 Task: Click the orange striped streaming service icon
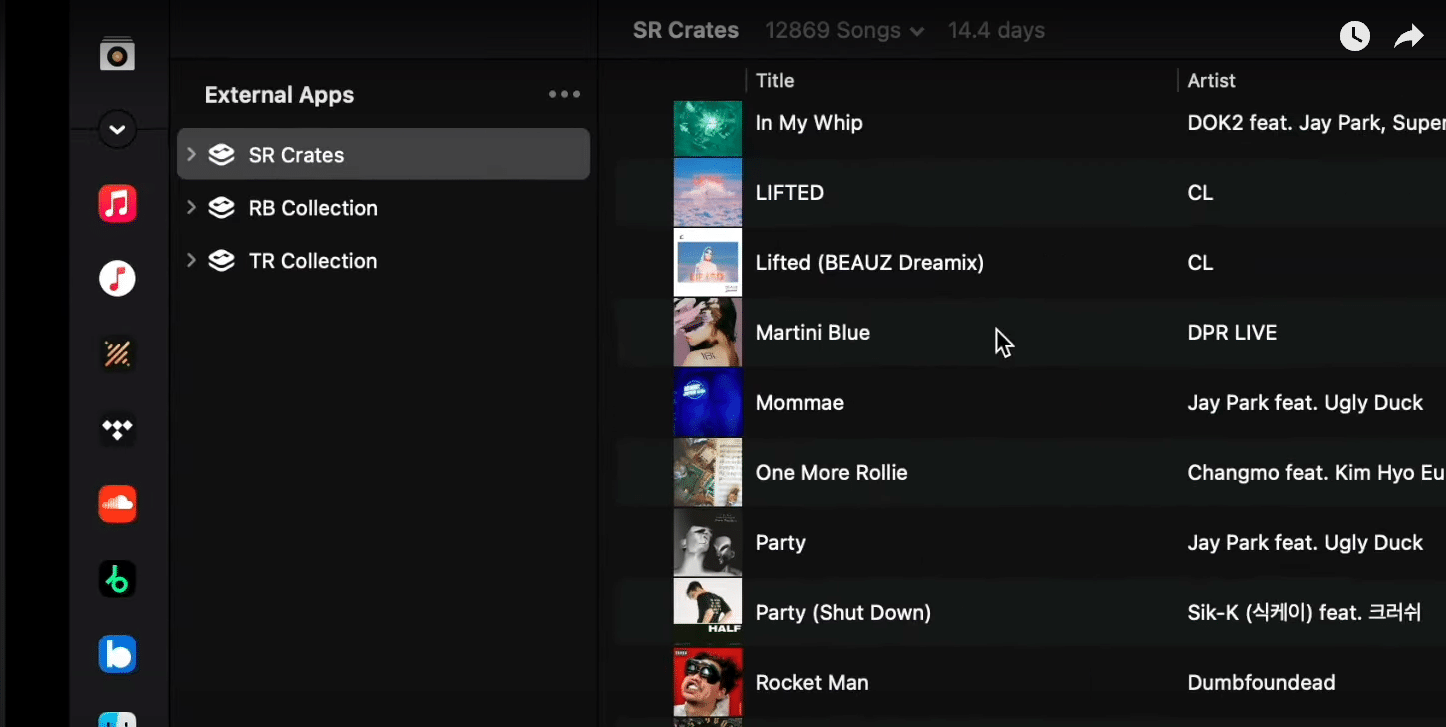117,353
